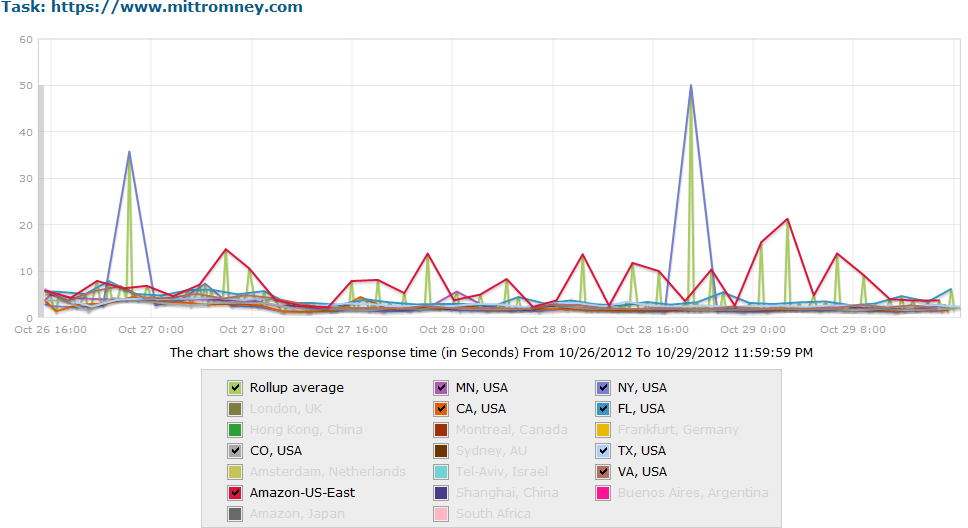Click the Amazon-US-East legend label
The width and height of the screenshot is (968, 528).
[x=302, y=493]
